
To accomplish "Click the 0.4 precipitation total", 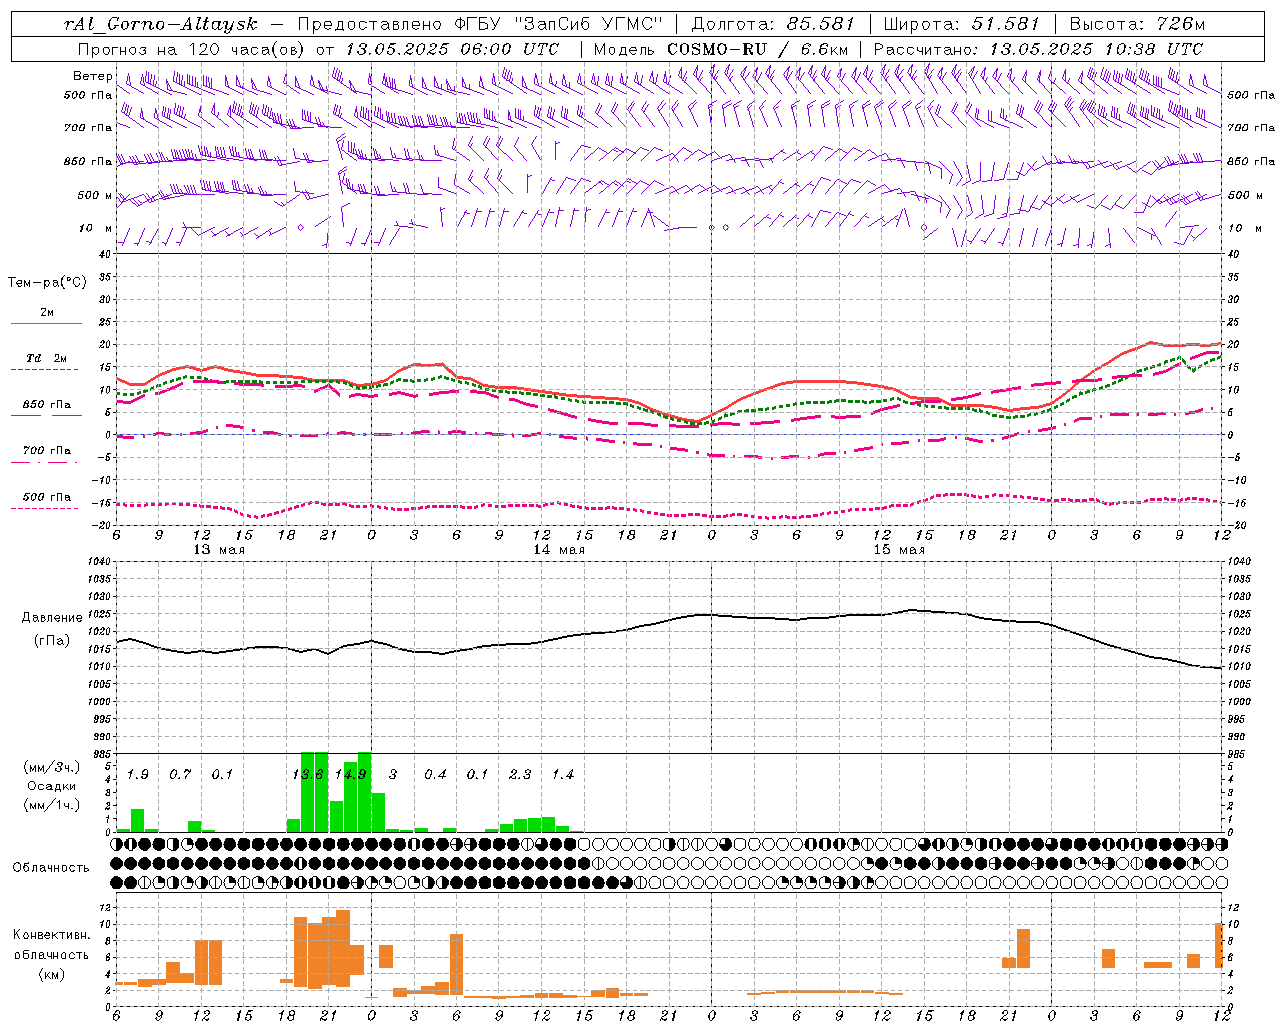I will [x=435, y=775].
